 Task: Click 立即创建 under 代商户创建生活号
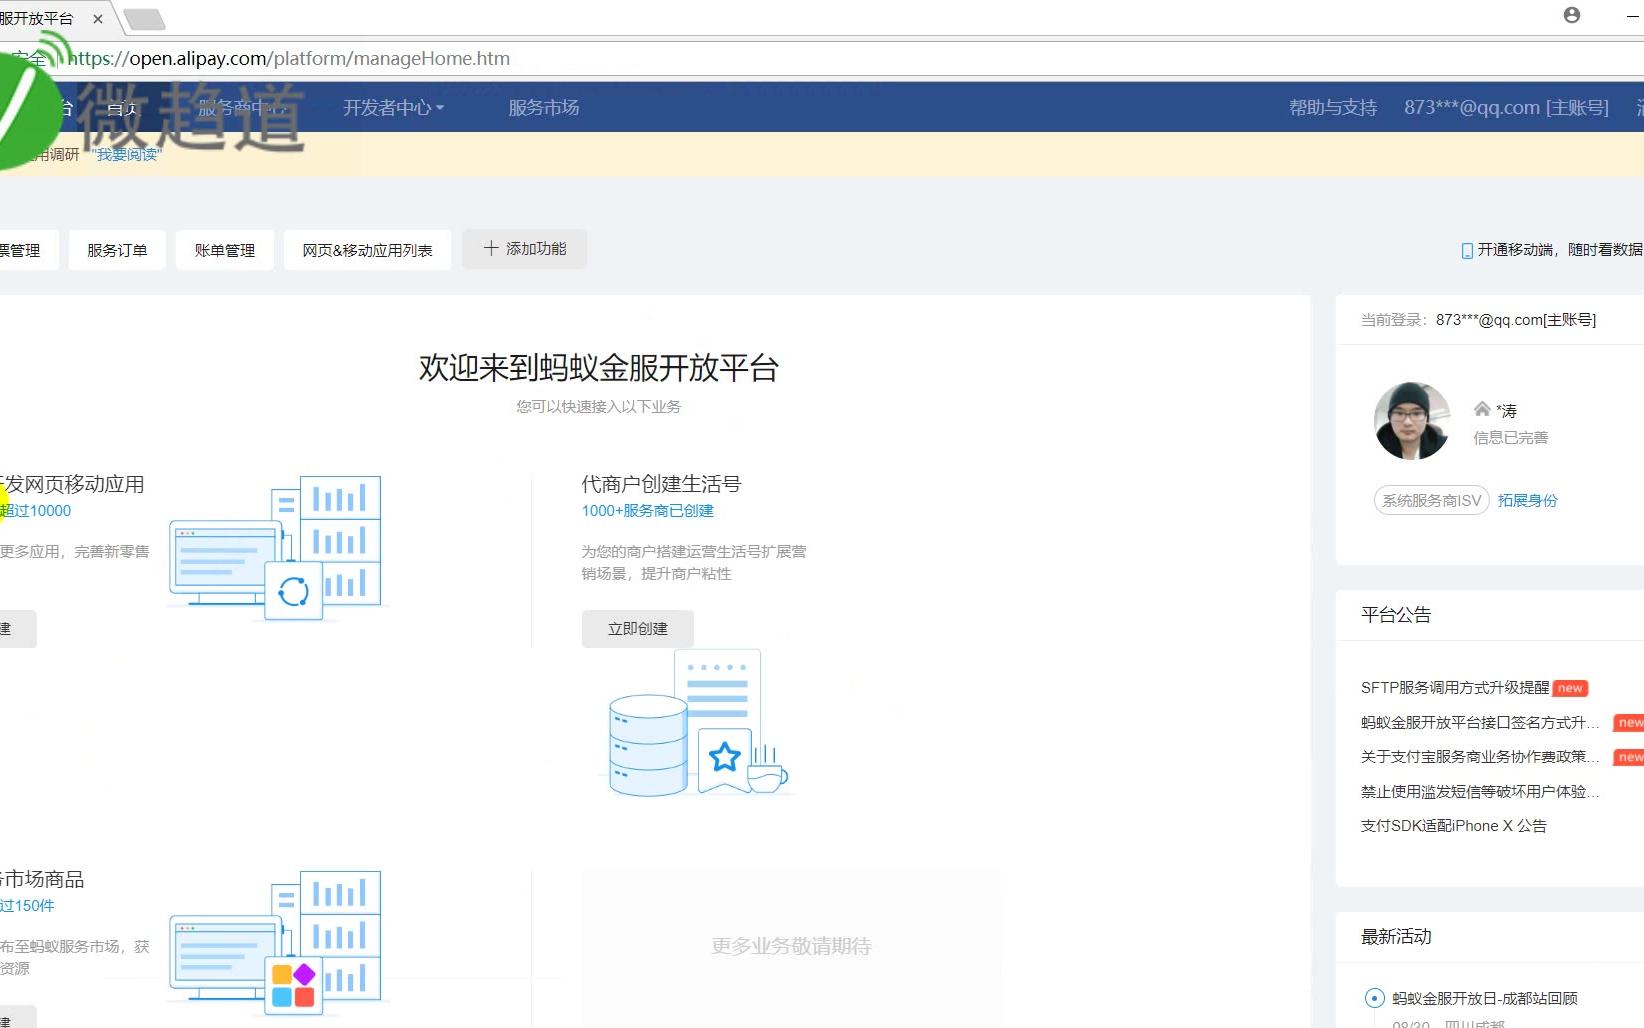pos(638,629)
